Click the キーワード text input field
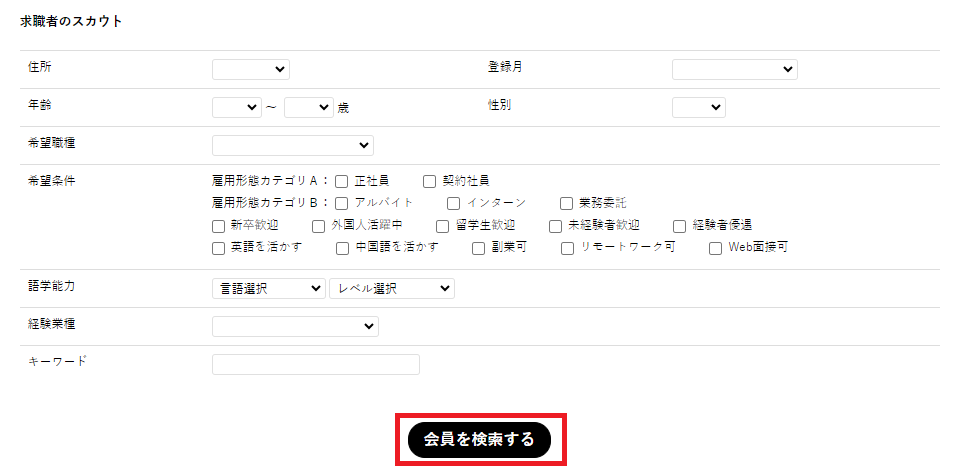 point(316,364)
